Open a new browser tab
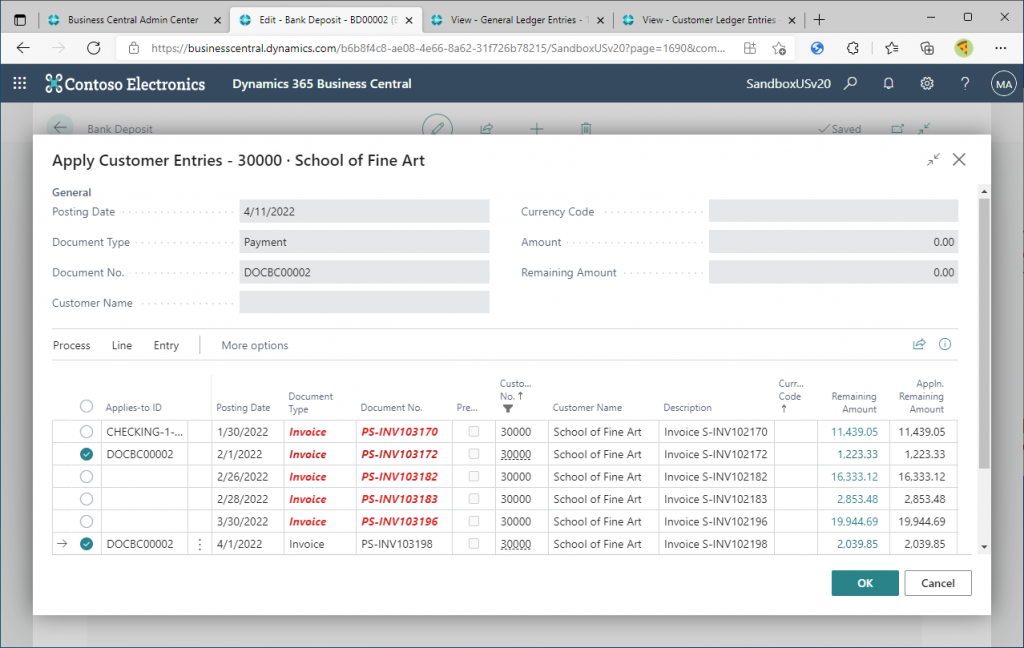This screenshot has width=1024, height=648. coord(819,20)
